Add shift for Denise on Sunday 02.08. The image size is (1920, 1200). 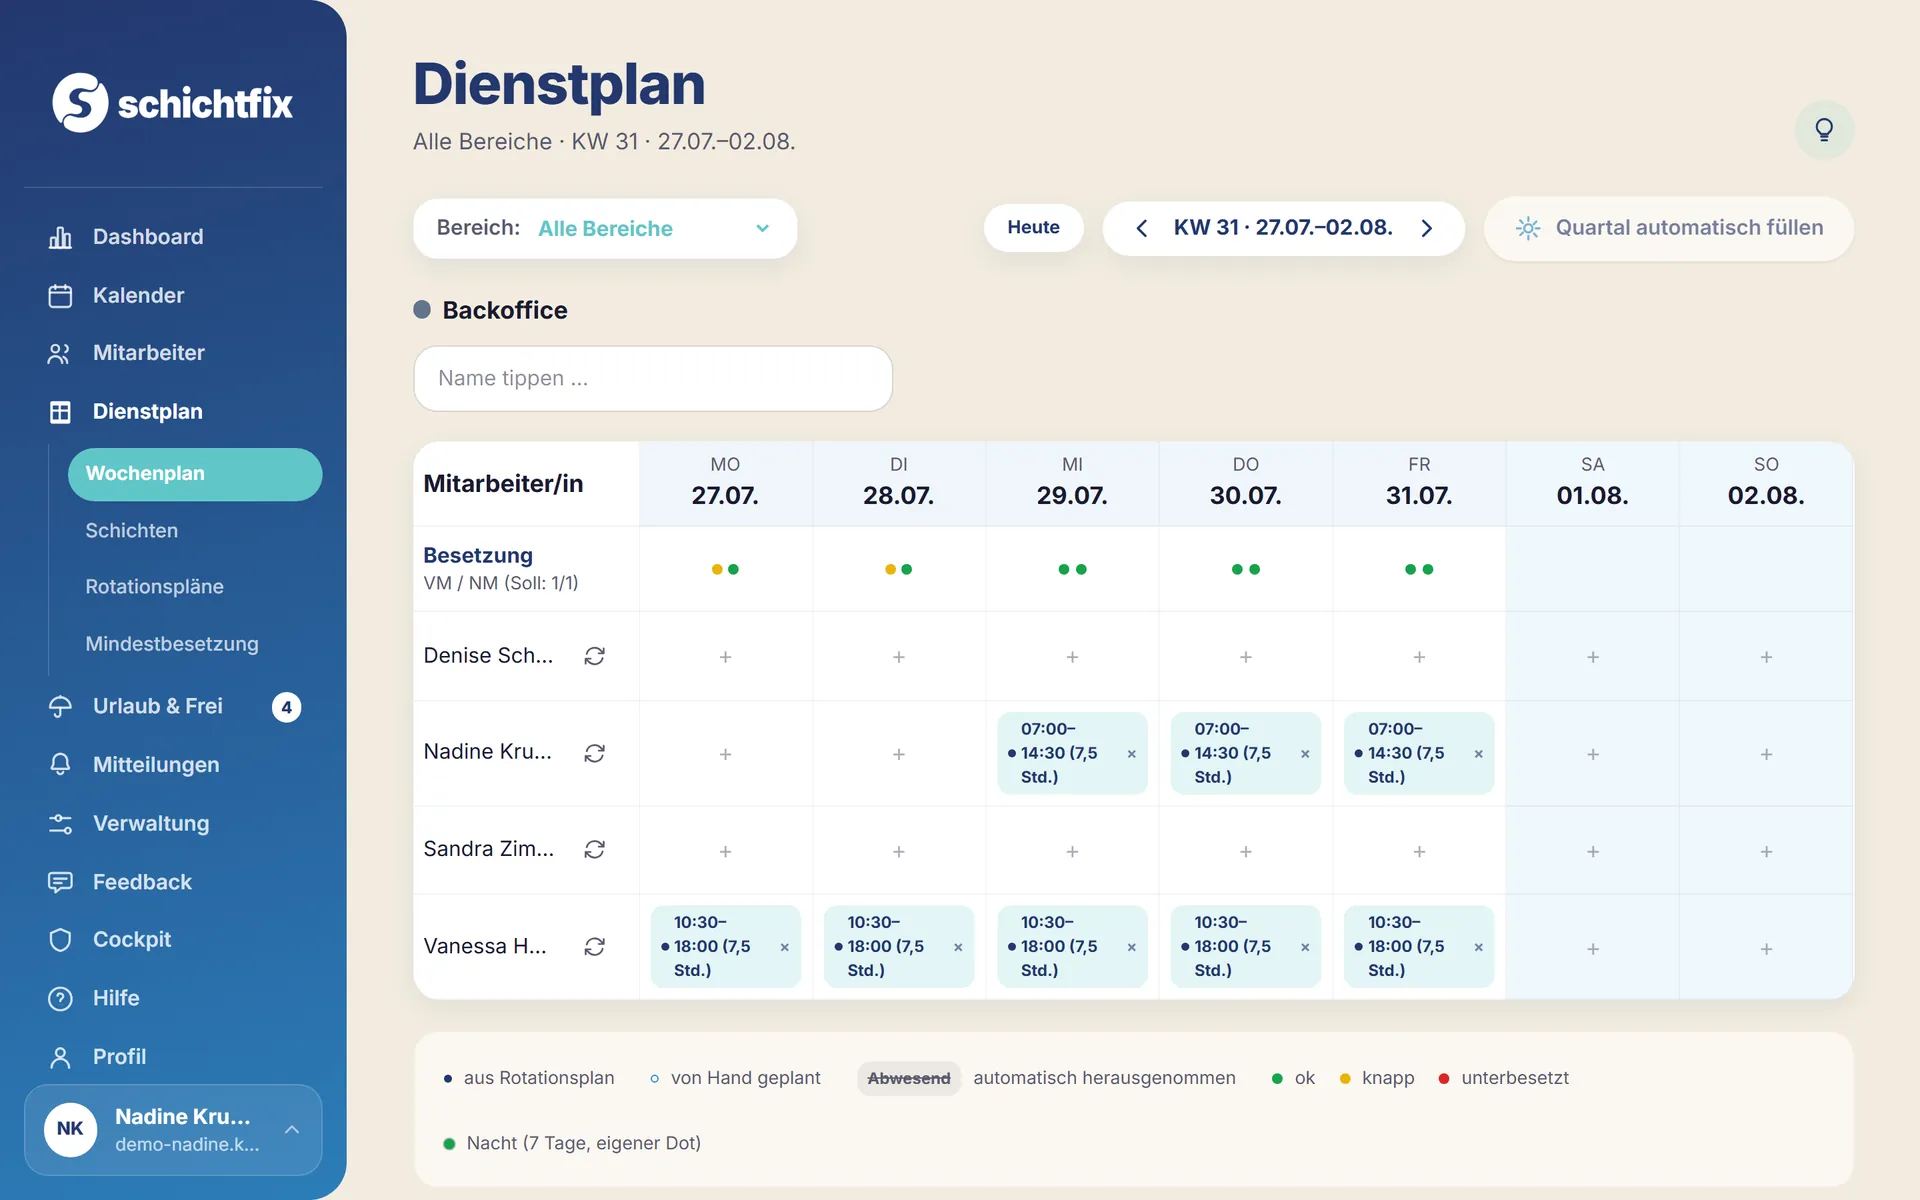coord(1766,657)
